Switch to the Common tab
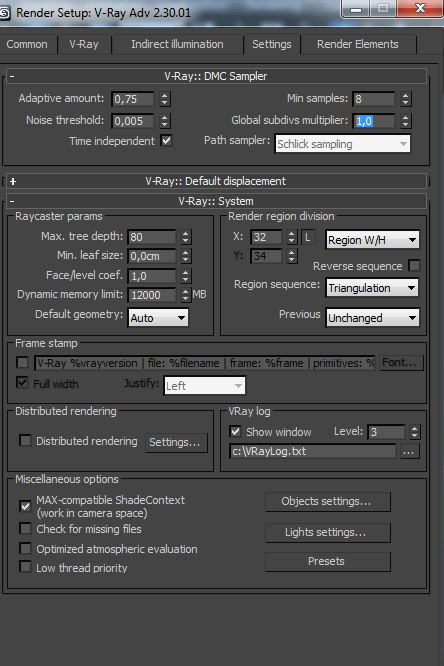444x666 pixels. pyautogui.click(x=27, y=44)
